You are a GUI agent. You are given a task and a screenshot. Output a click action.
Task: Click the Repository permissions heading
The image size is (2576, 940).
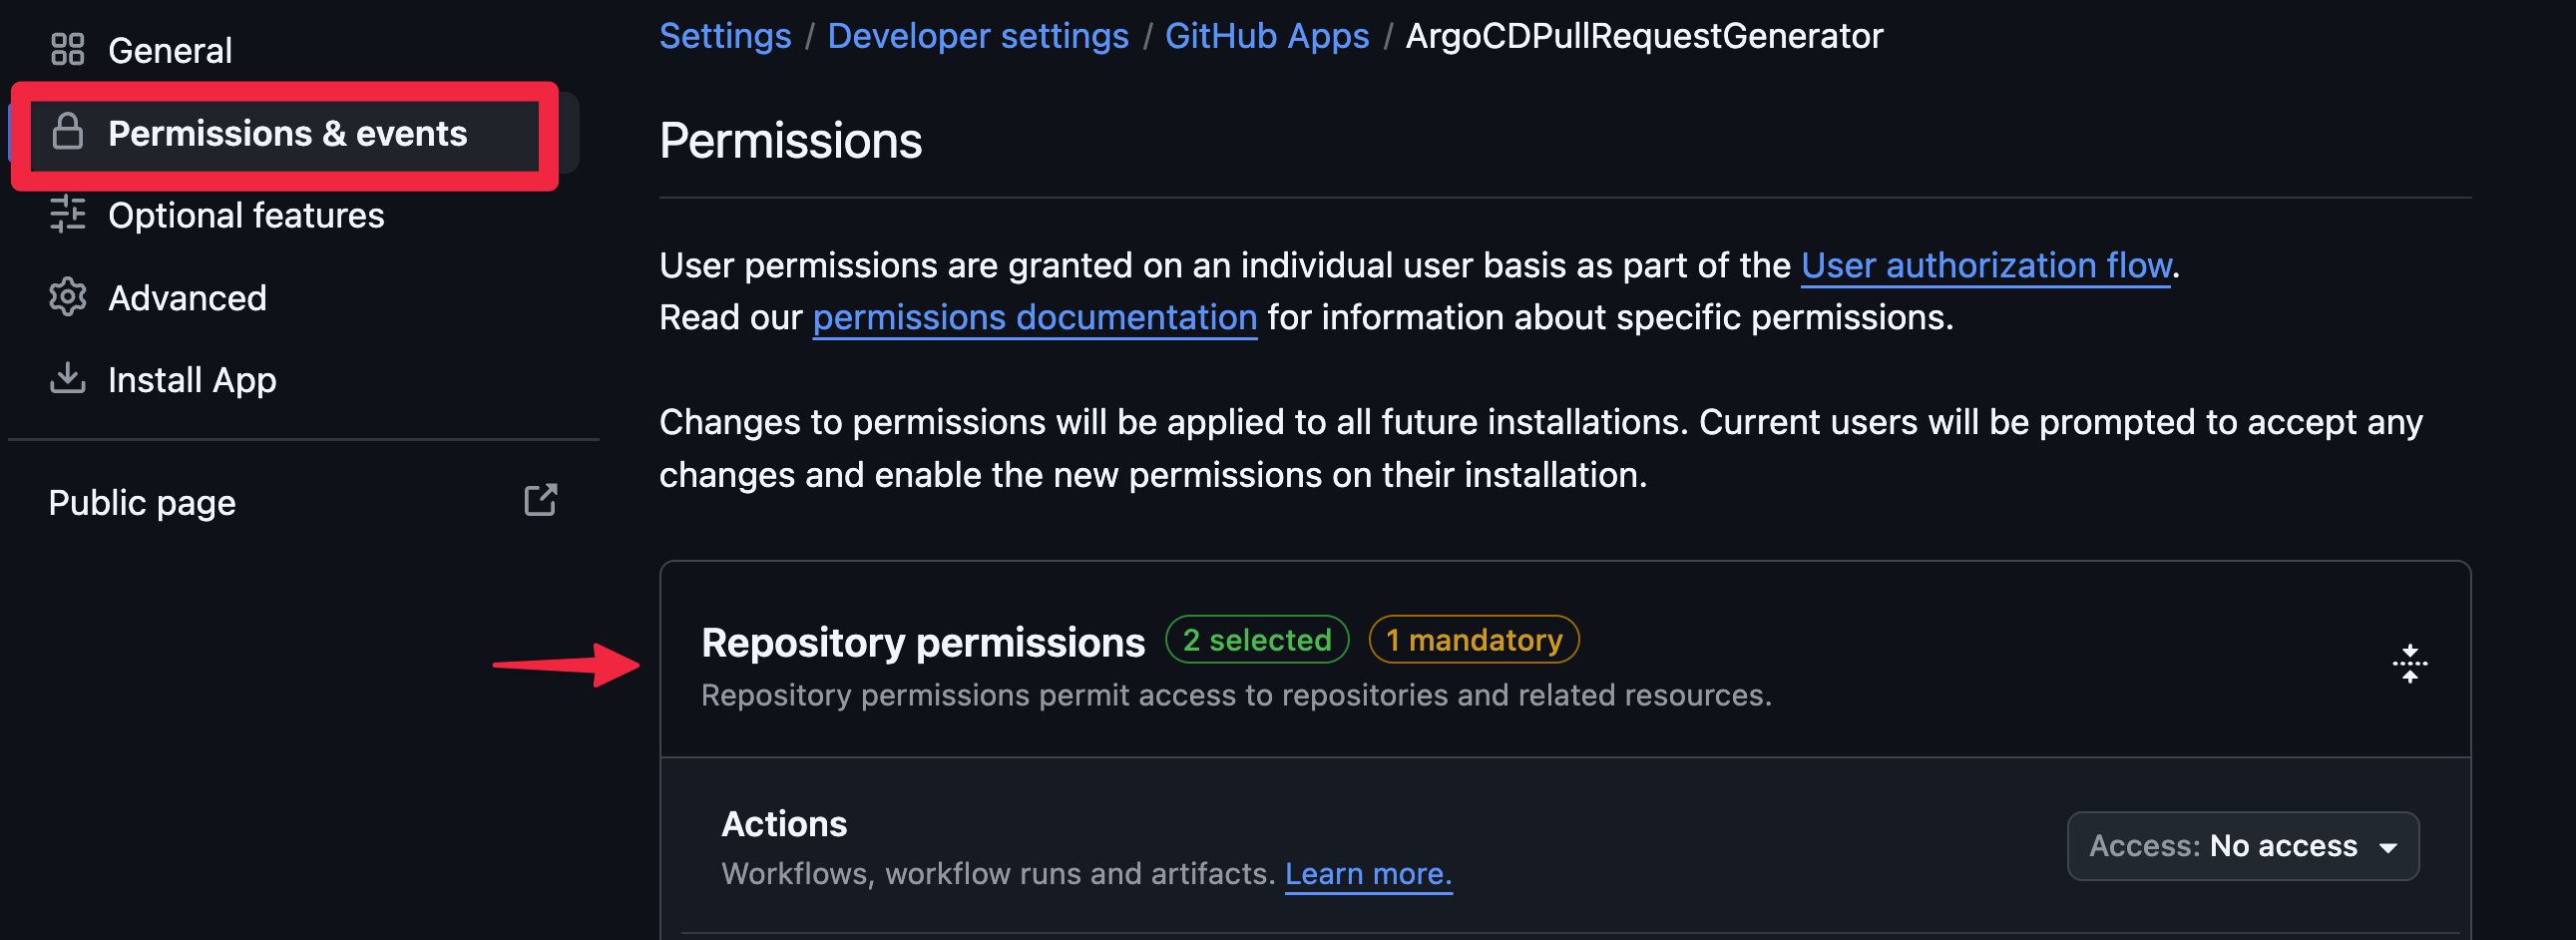pyautogui.click(x=923, y=643)
